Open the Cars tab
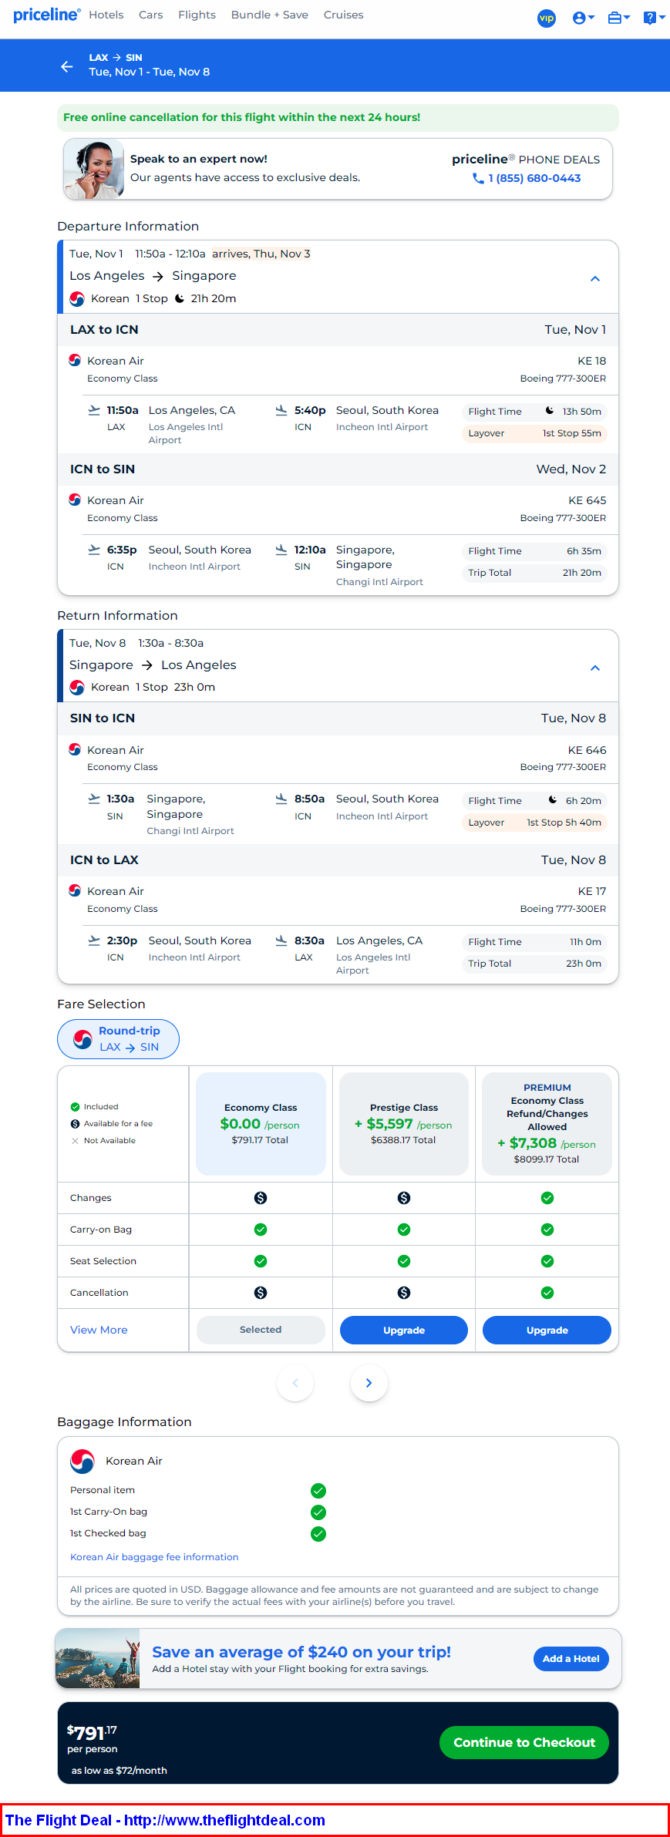This screenshot has width=670, height=1837. tap(151, 15)
